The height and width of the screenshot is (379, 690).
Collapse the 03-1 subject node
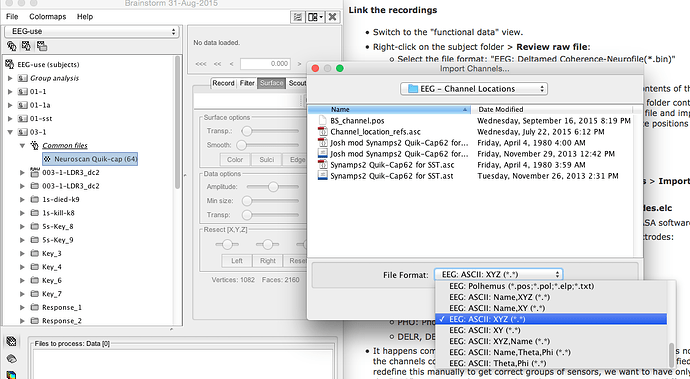coord(10,132)
